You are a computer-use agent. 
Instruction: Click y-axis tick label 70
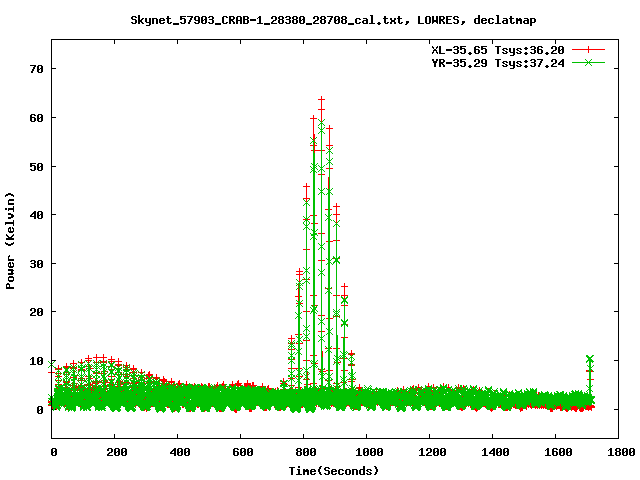pyautogui.click(x=36, y=69)
